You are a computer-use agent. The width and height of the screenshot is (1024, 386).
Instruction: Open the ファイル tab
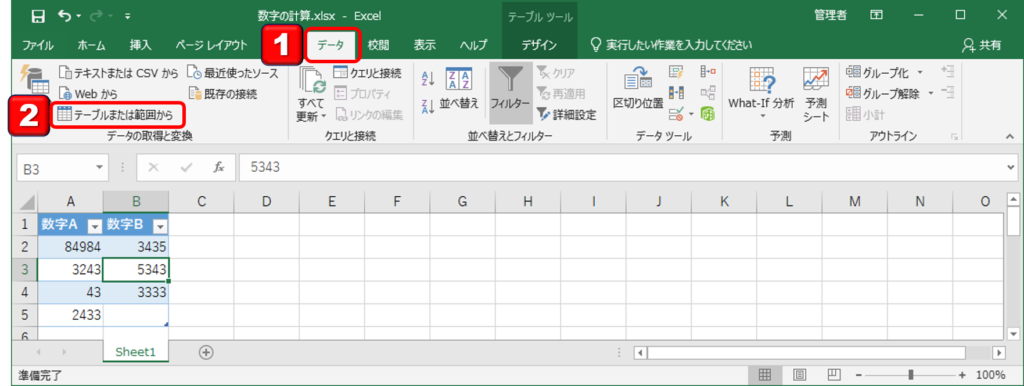point(38,45)
